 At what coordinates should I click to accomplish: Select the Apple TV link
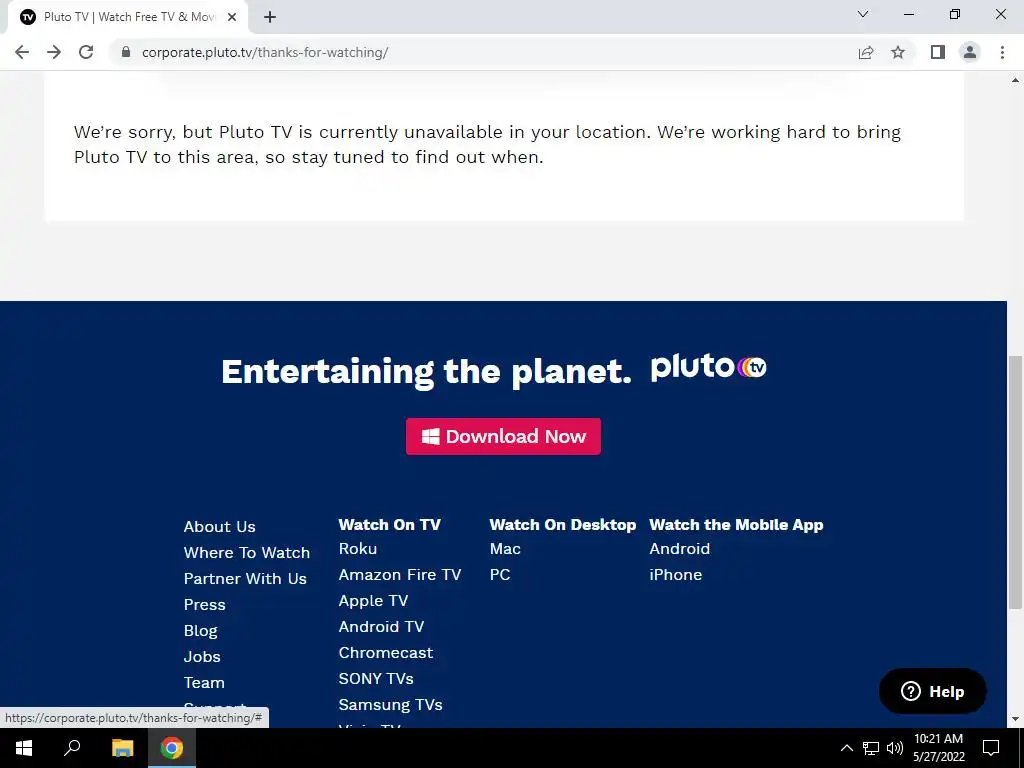pos(373,601)
